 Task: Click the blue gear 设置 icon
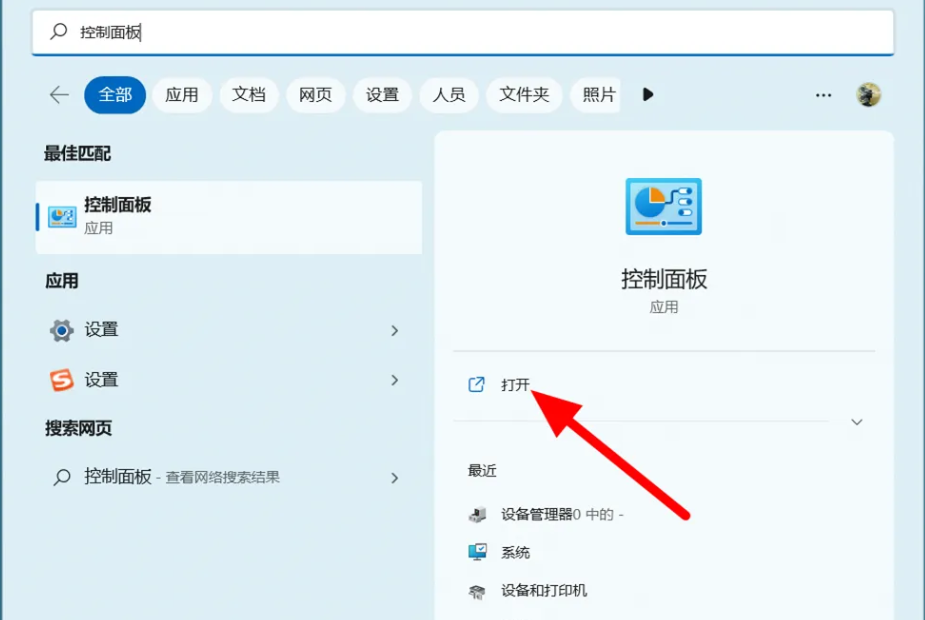62,330
